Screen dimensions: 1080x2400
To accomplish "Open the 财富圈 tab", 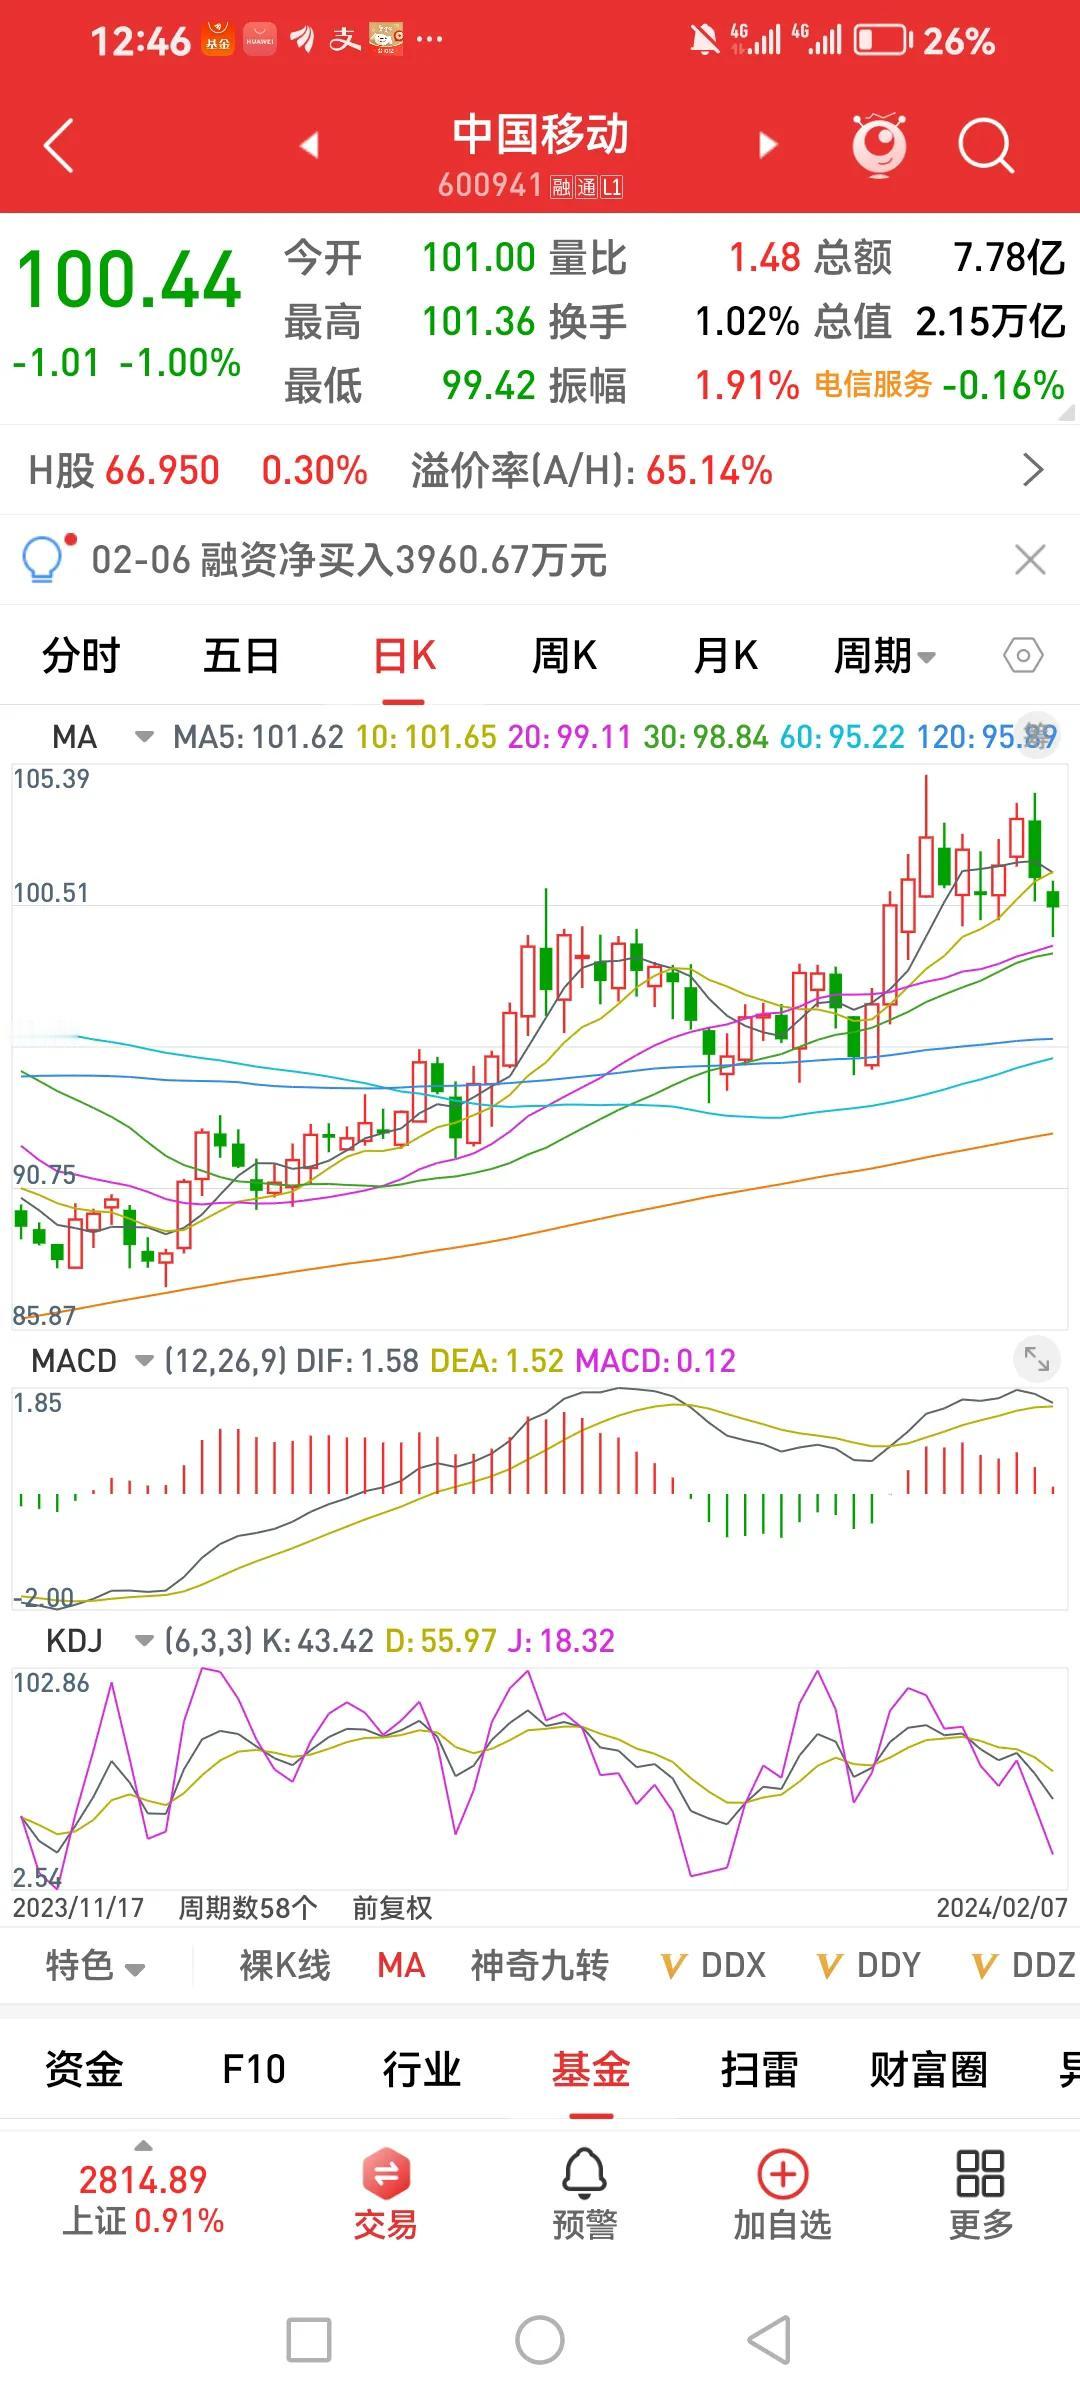I will [x=929, y=2069].
